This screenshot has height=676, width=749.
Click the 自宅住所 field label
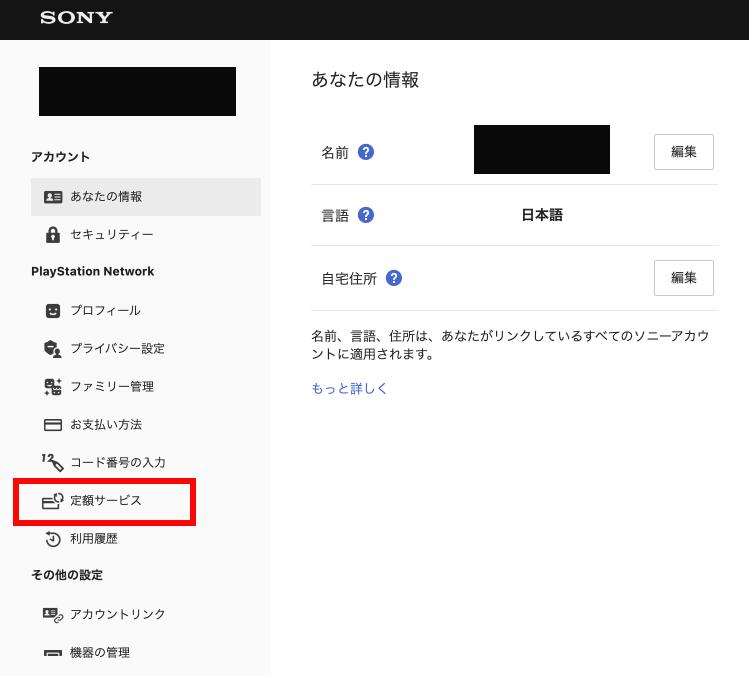point(349,279)
